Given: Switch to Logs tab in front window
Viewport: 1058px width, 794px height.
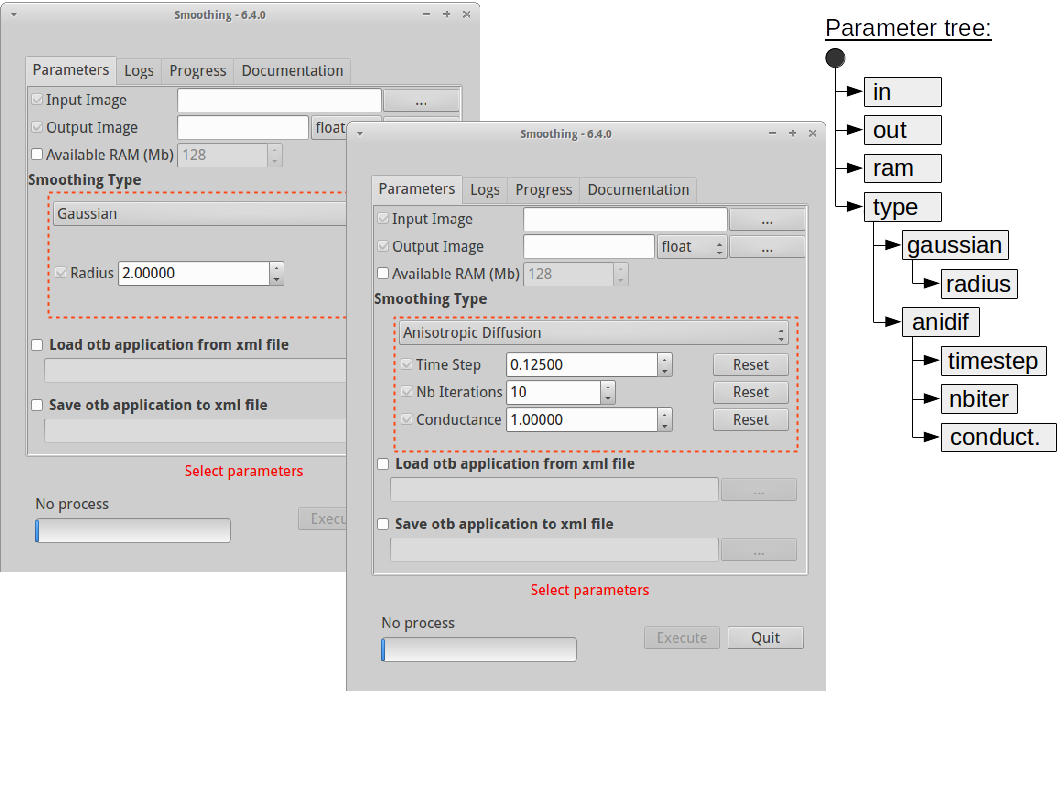Looking at the screenshot, I should 485,190.
